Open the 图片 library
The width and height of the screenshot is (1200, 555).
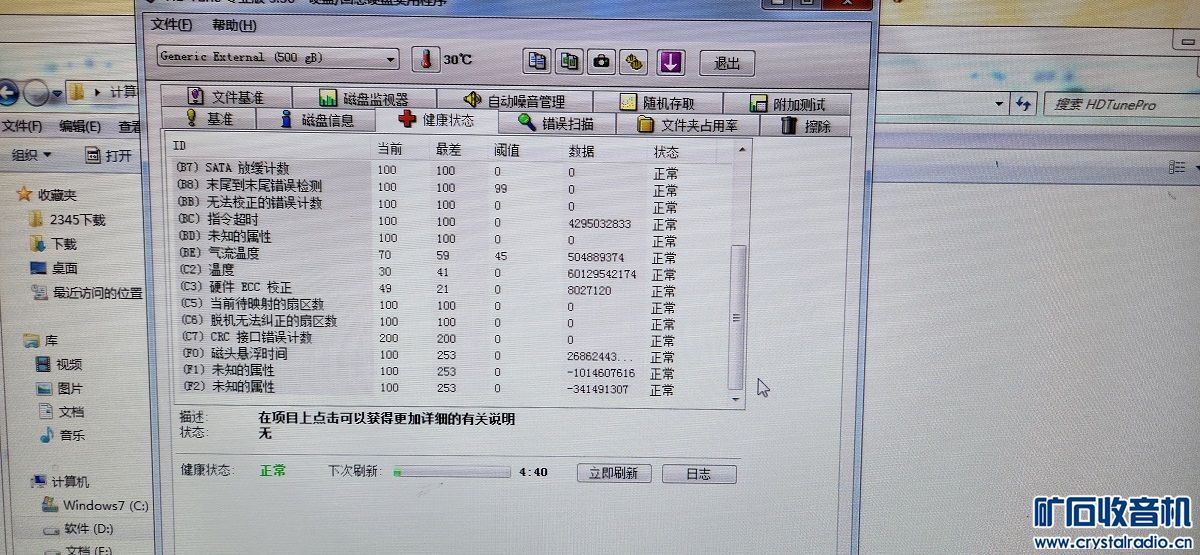(x=59, y=389)
